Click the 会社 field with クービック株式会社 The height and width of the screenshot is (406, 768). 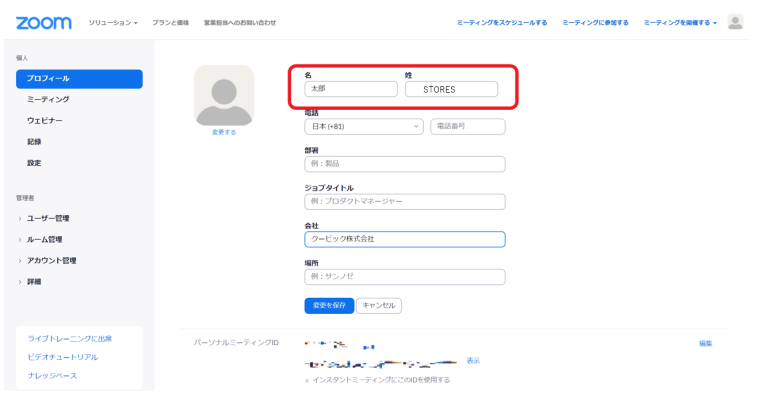[405, 239]
